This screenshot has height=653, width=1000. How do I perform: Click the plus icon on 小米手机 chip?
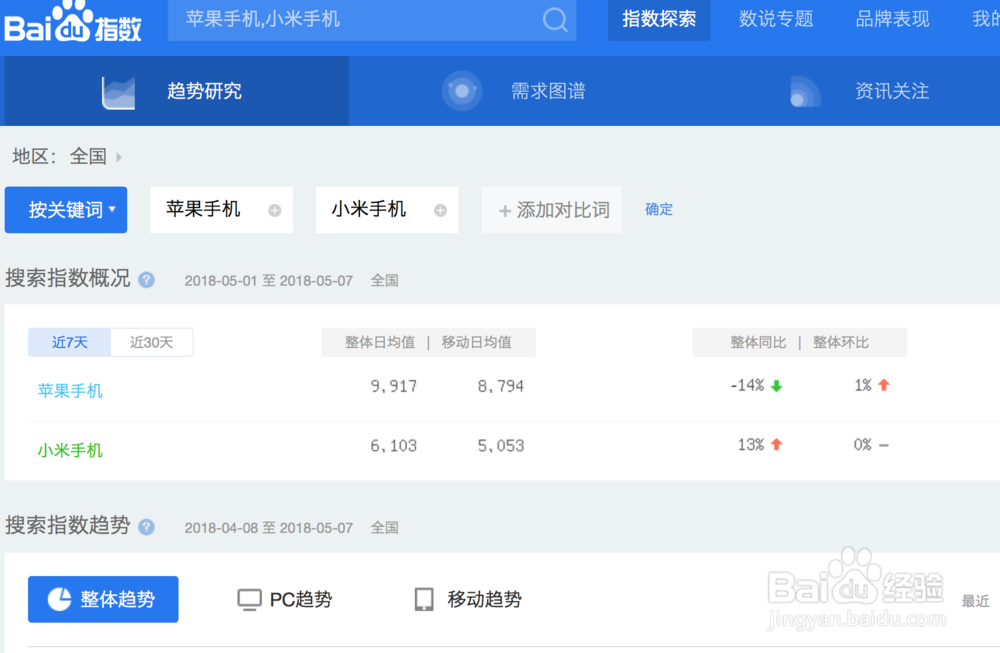click(x=439, y=210)
